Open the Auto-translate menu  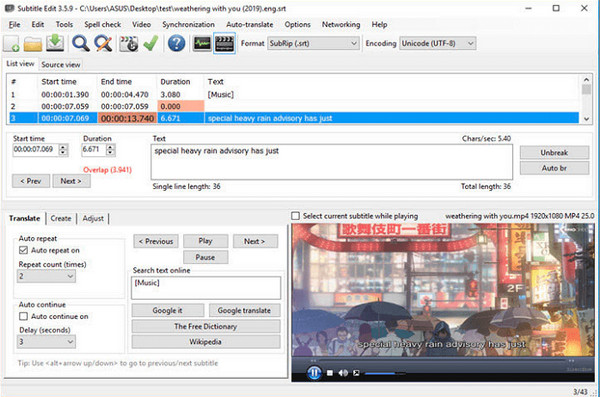coord(249,25)
